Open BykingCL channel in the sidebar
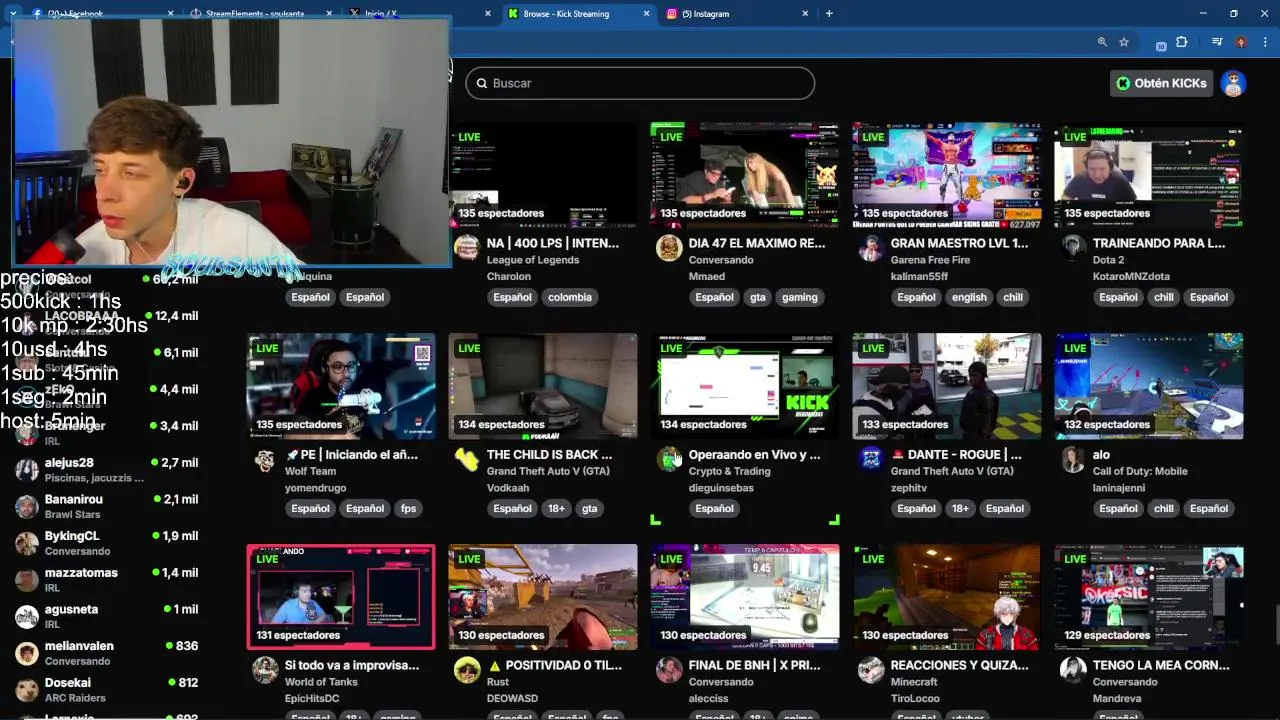This screenshot has height=720, width=1280. pos(107,543)
